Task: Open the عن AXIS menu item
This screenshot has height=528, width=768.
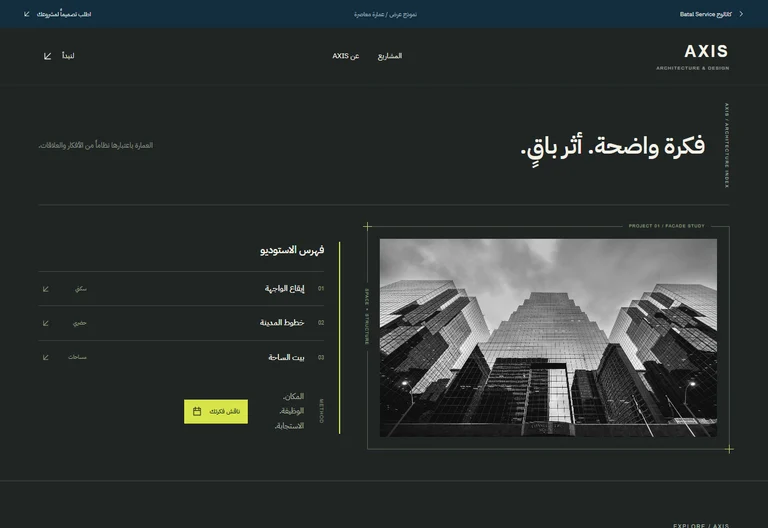Action: 346,56
